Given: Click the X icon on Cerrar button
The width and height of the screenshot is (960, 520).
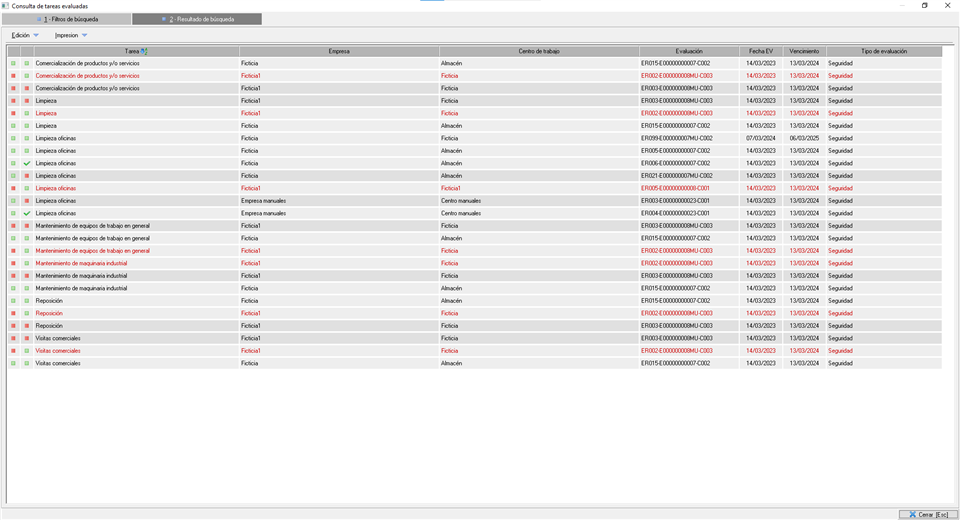Looking at the screenshot, I should [912, 514].
